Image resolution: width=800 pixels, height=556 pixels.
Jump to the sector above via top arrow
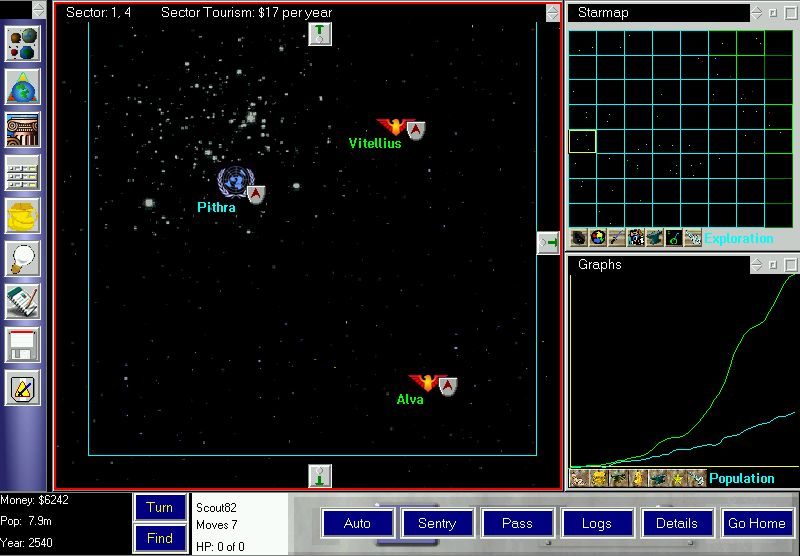320,34
